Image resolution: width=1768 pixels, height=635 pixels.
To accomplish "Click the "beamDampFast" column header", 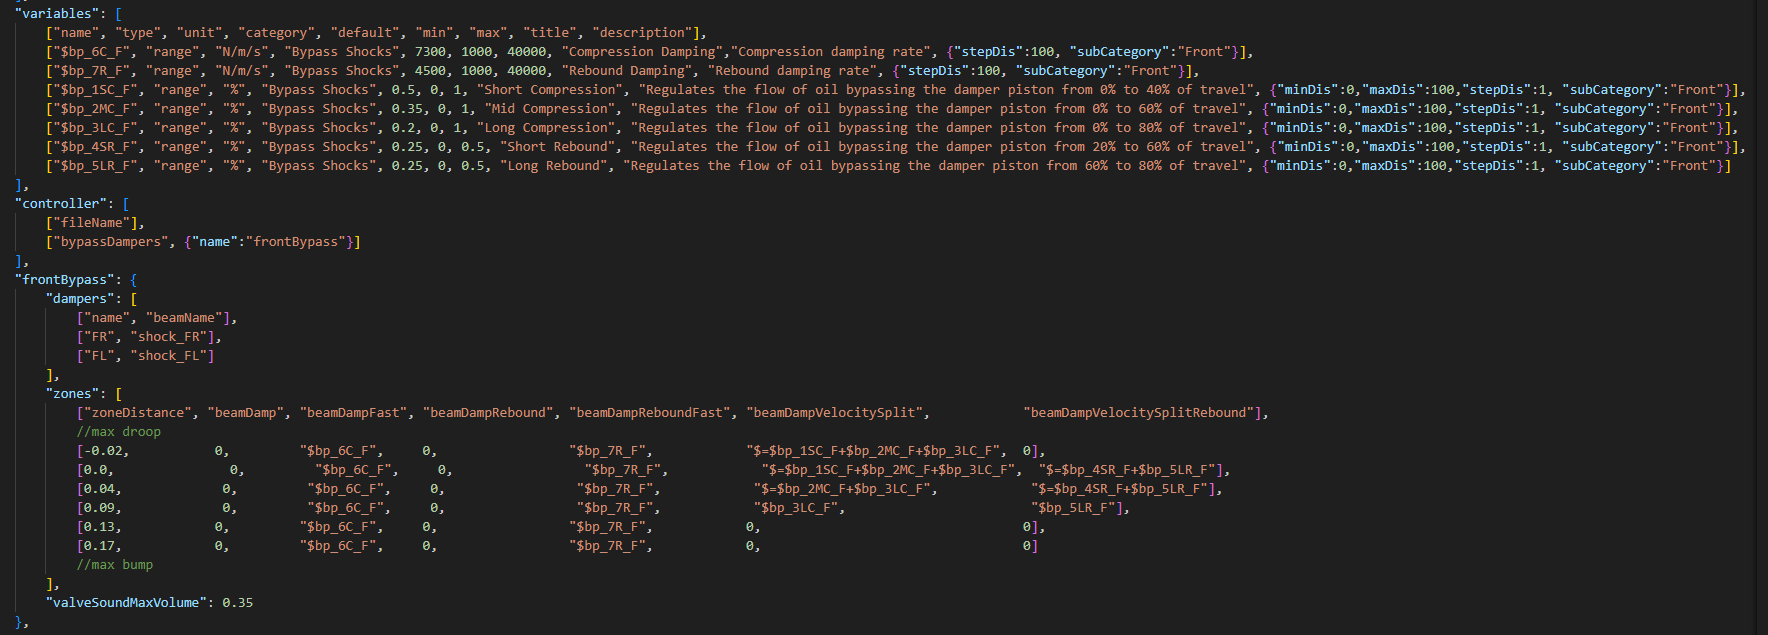I will (354, 412).
